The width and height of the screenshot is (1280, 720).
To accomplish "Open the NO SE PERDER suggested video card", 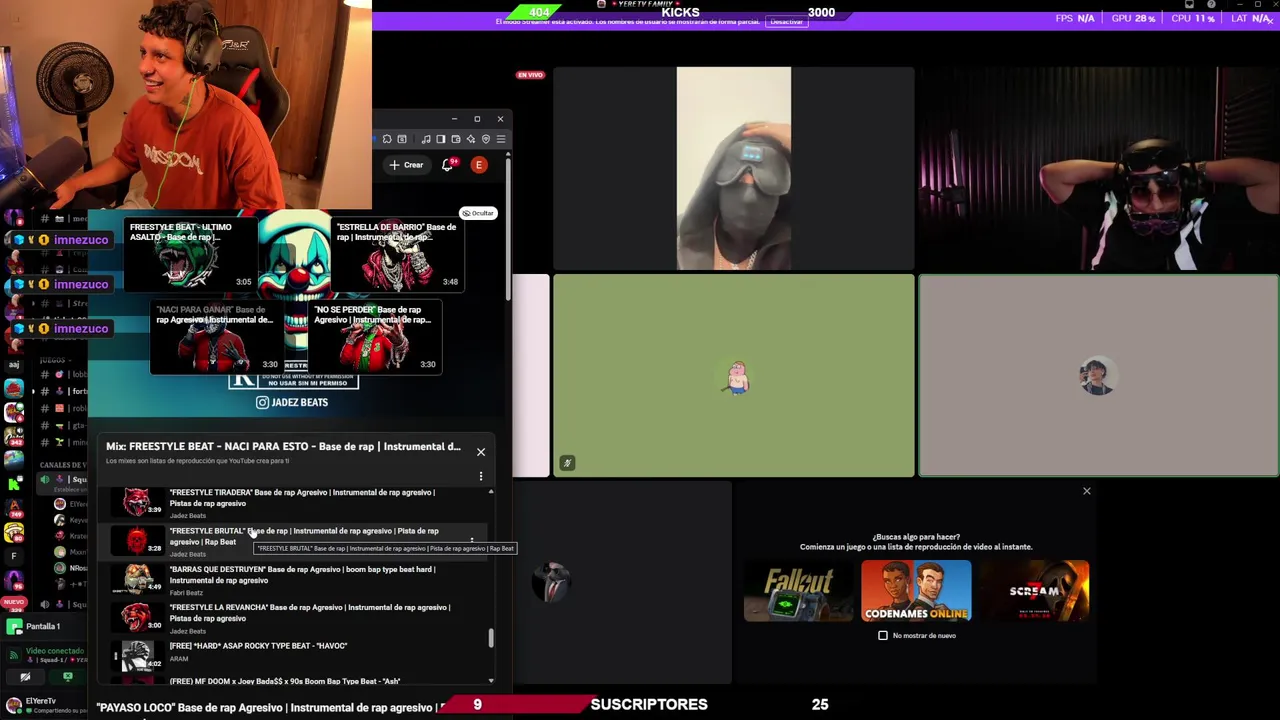I will 374,337.
